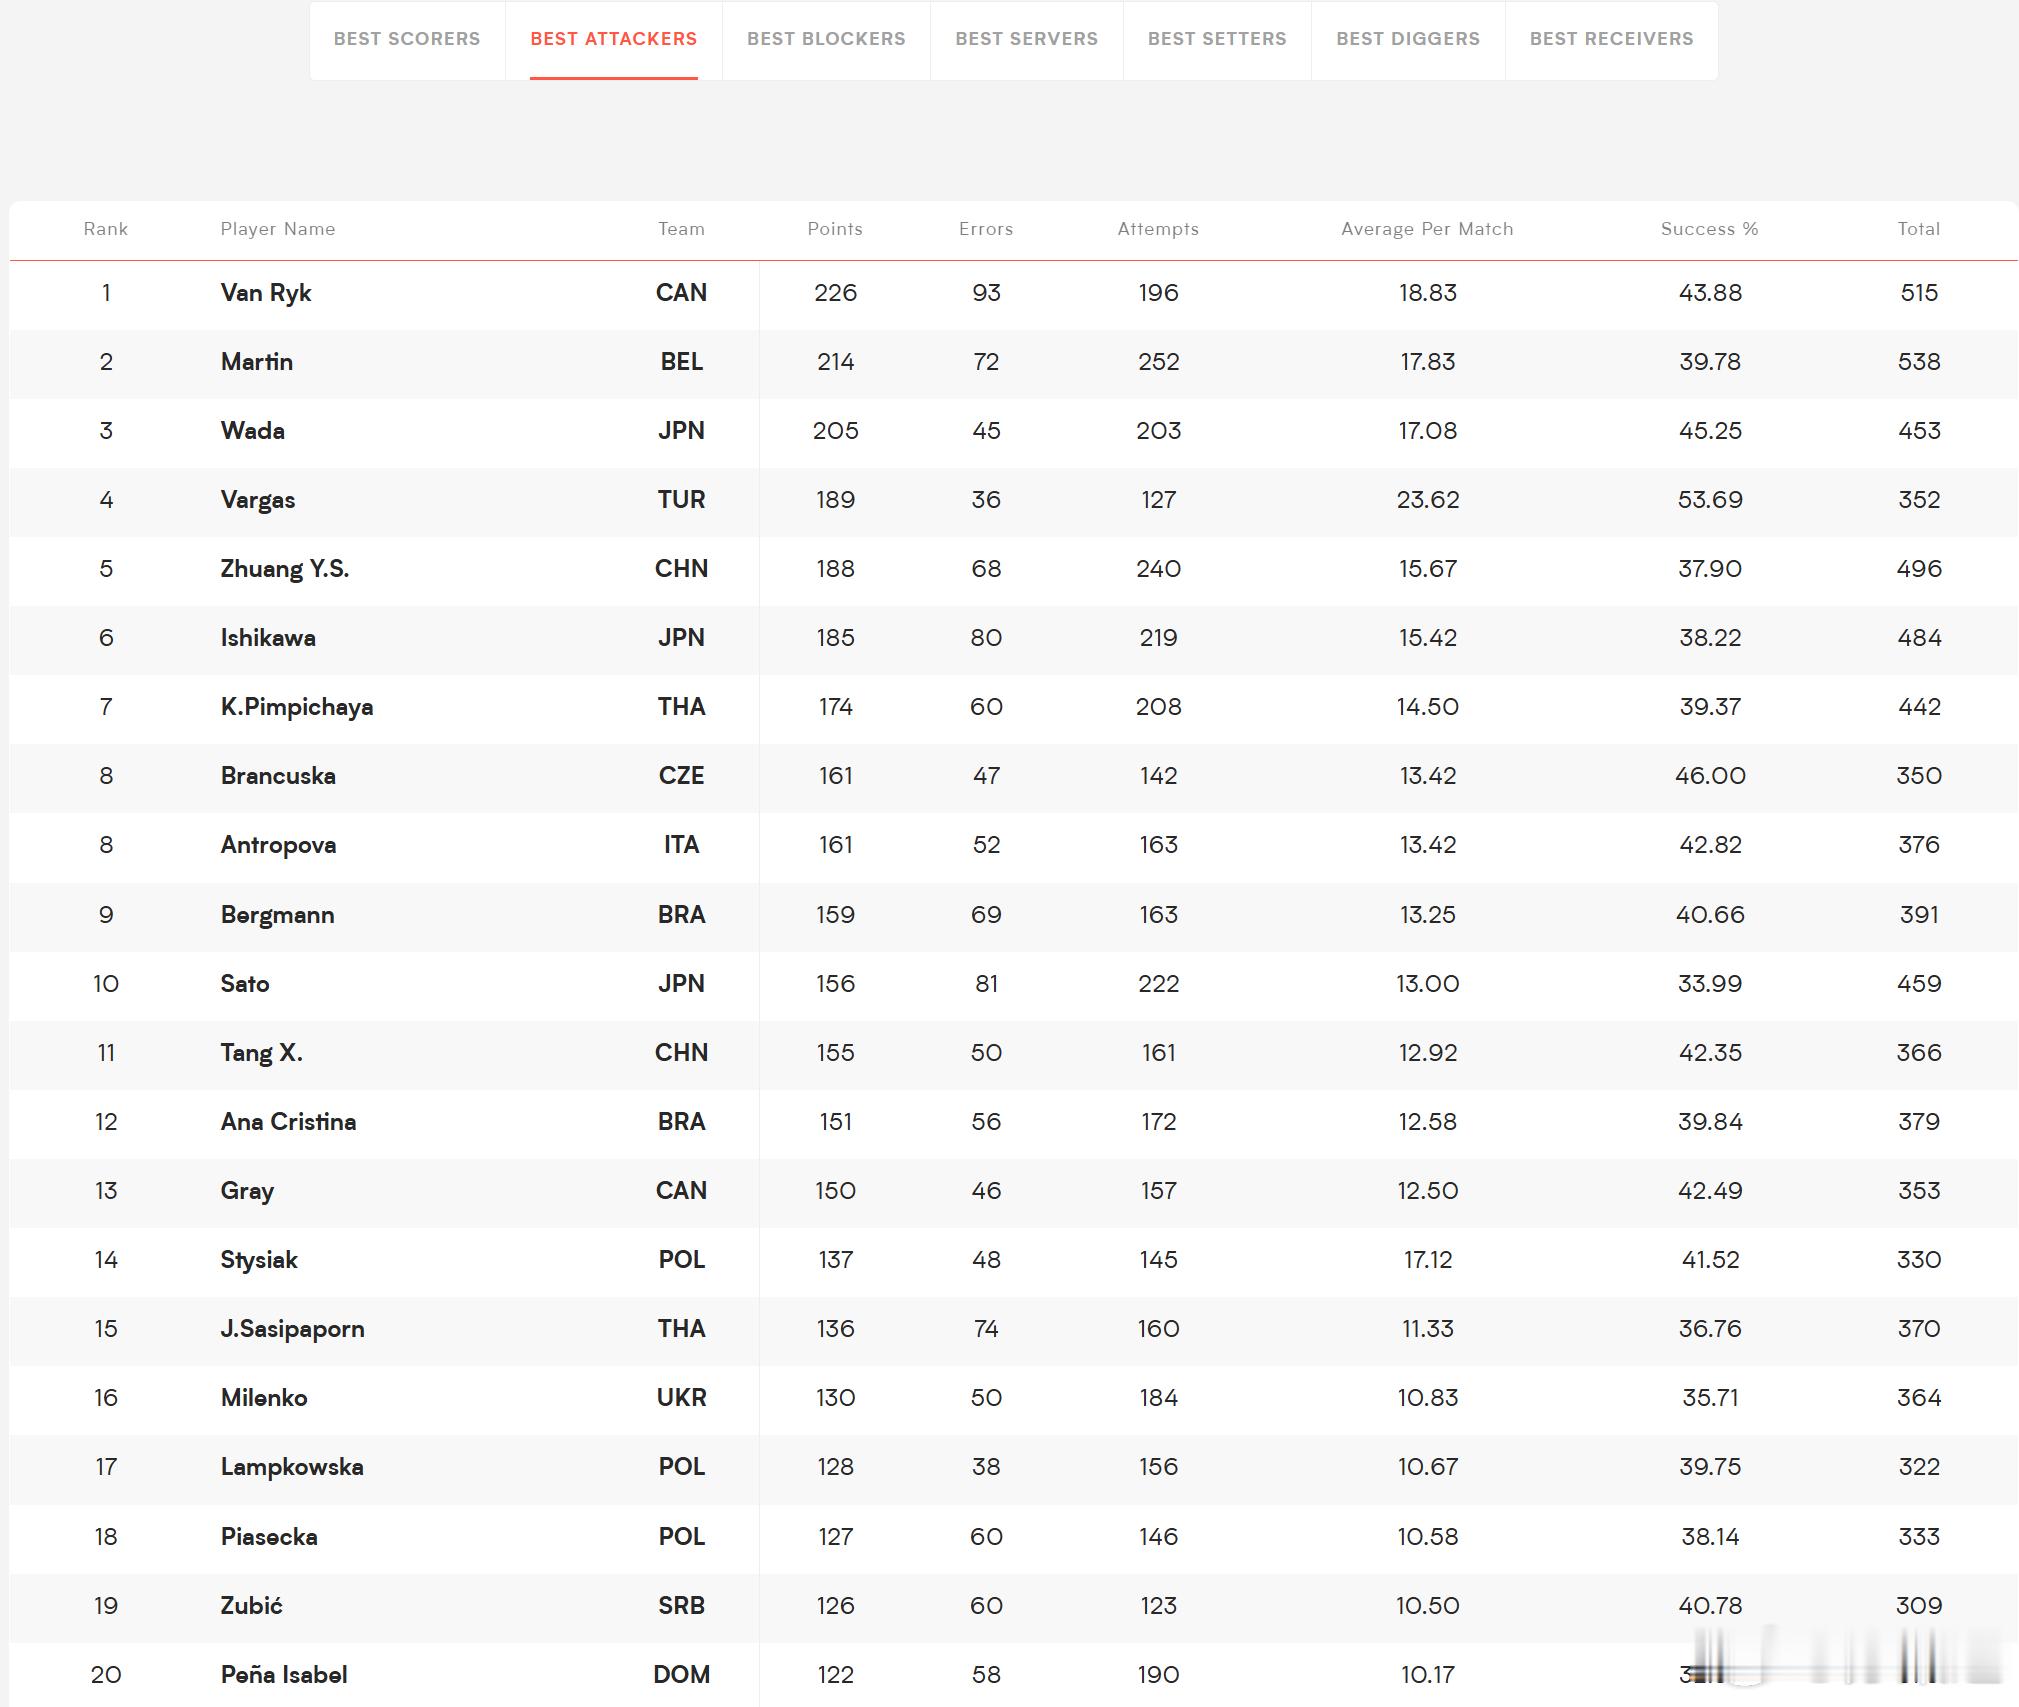Viewport: 2019px width, 1707px height.
Task: Click the Total column header
Action: tap(1918, 229)
